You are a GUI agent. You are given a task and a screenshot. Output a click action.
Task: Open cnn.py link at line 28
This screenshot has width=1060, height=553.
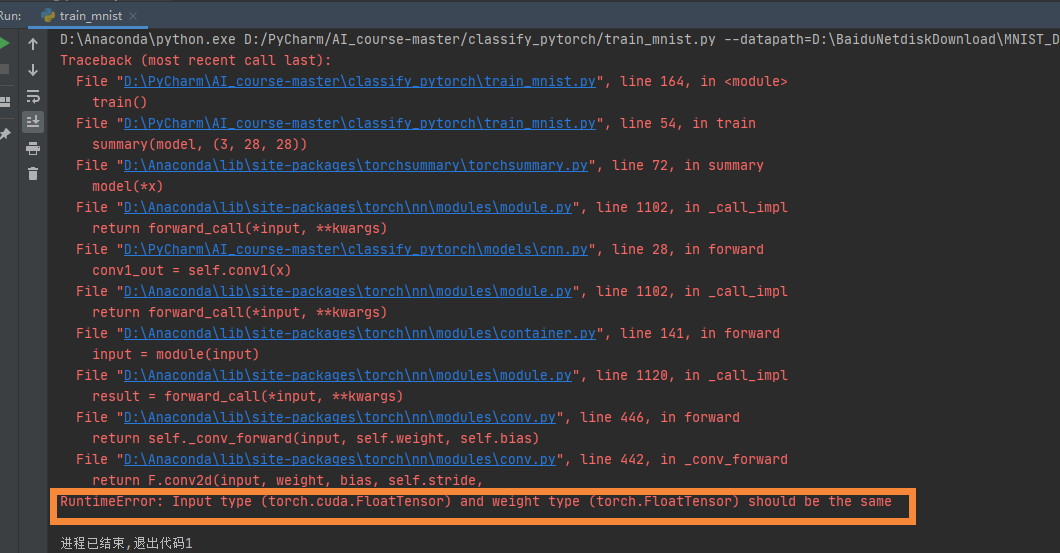(x=356, y=249)
